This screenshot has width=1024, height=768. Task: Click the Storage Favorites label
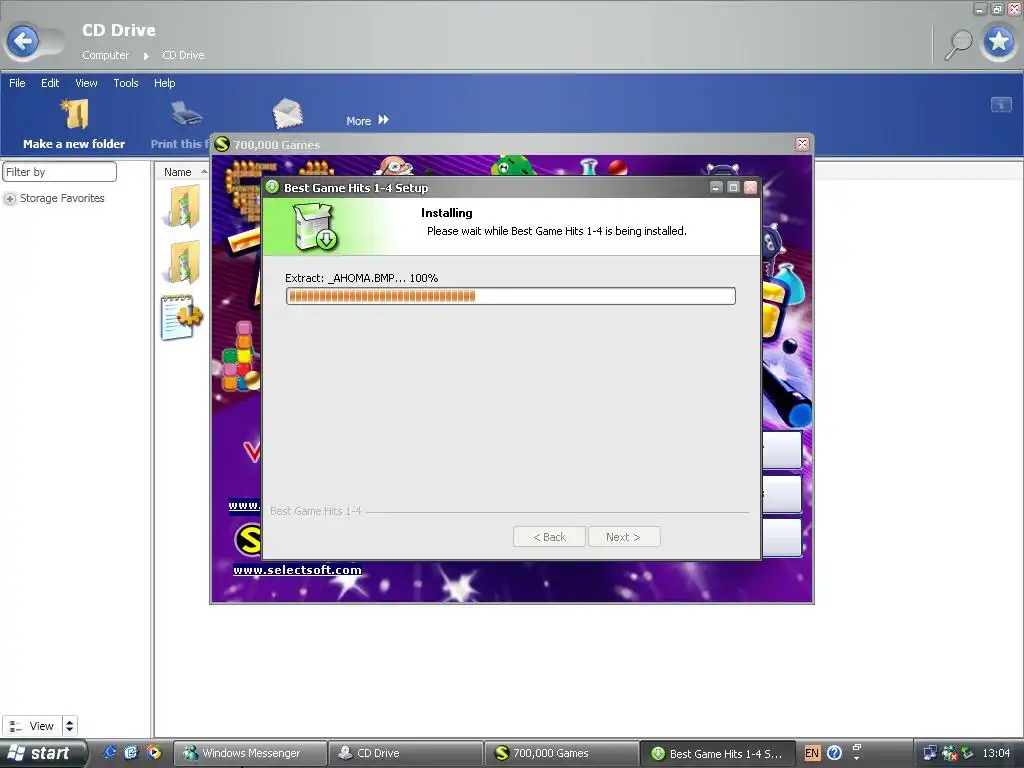click(x=62, y=198)
